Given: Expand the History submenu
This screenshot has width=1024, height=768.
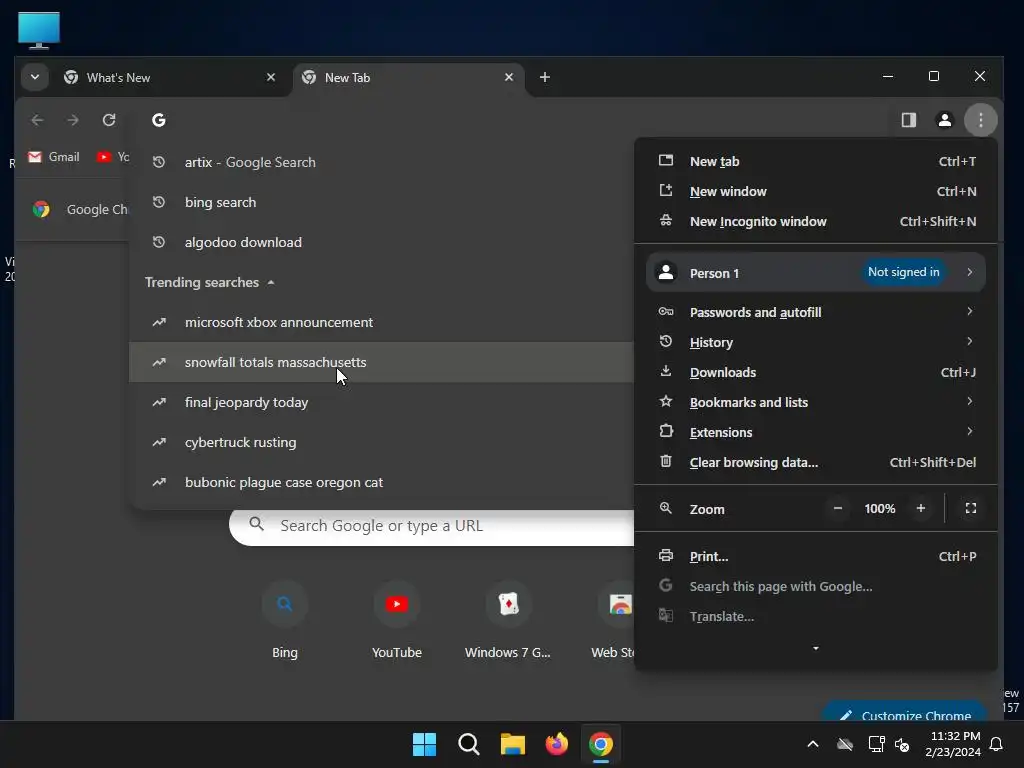Looking at the screenshot, I should click(x=816, y=342).
